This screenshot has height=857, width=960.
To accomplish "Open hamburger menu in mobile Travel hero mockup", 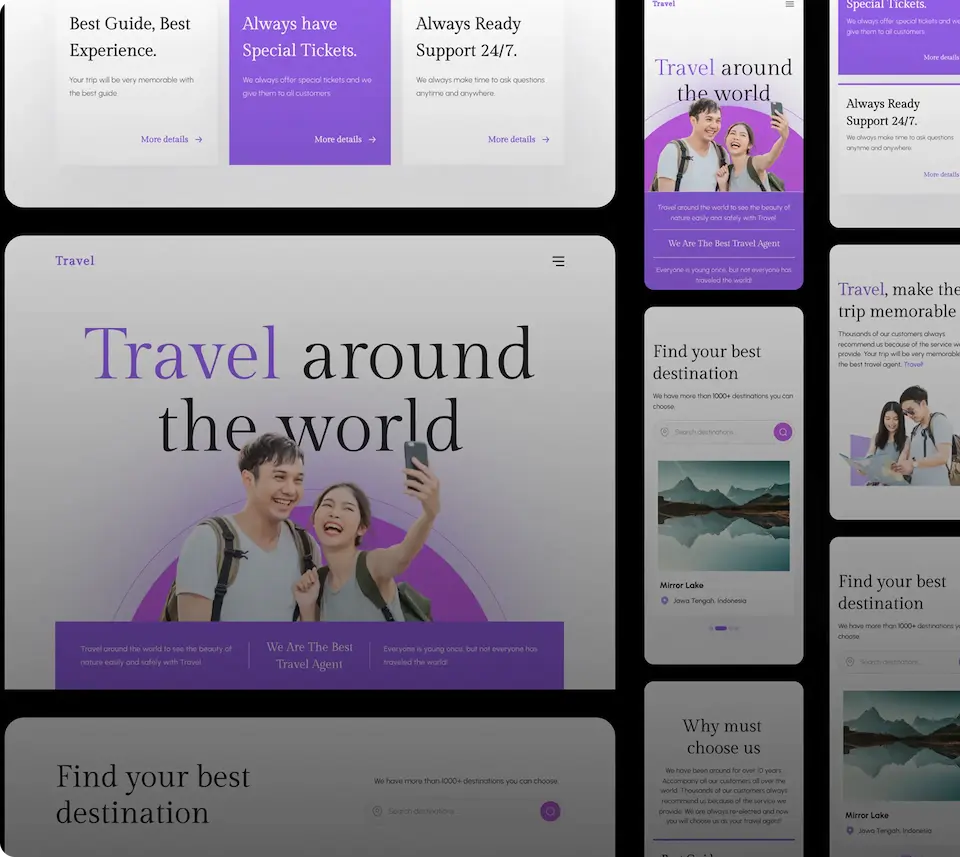I will click(790, 4).
